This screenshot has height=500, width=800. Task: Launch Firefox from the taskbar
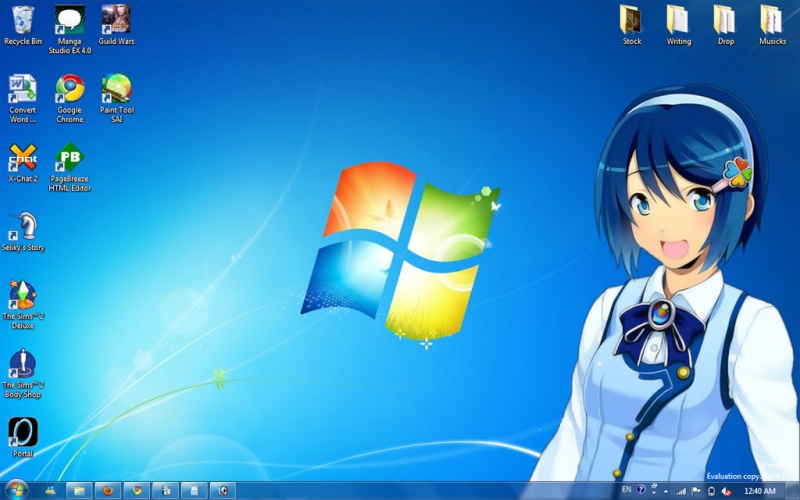108,491
